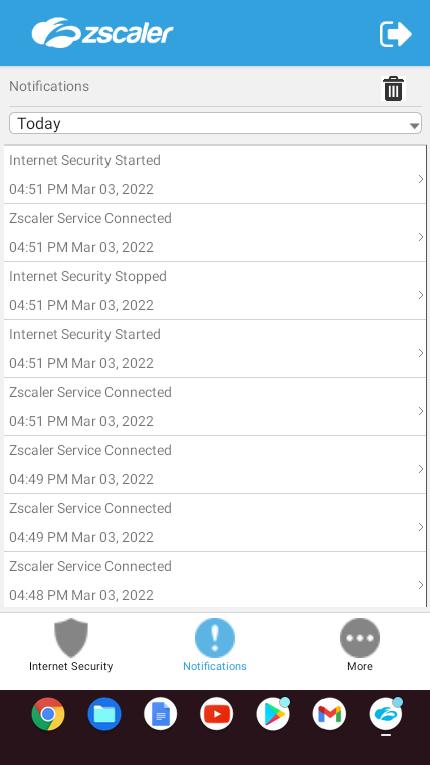
Task: Open Google Docs from the shelf
Action: (x=161, y=714)
